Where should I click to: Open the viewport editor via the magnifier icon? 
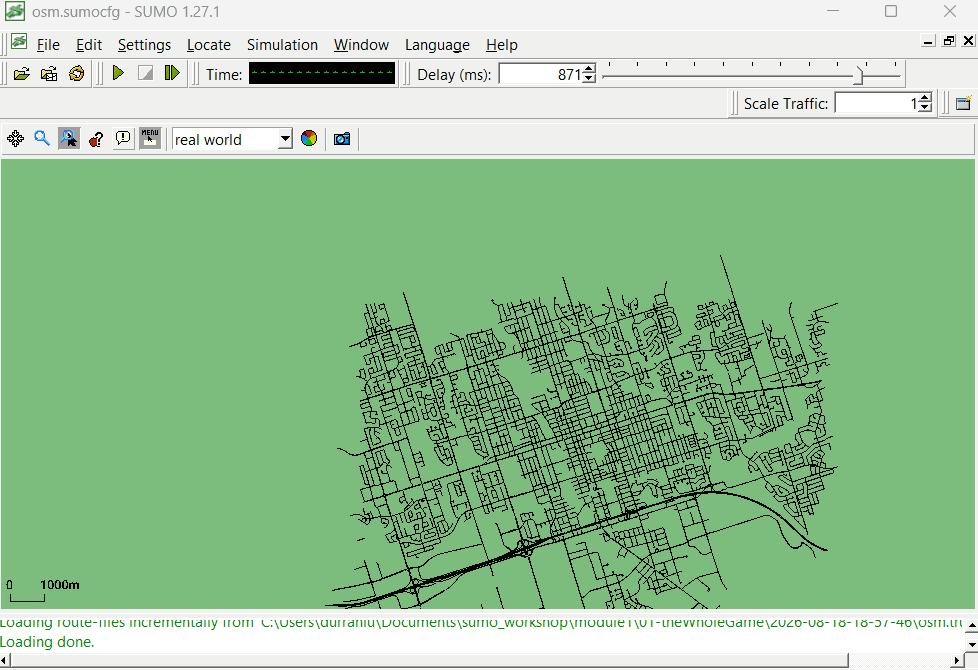point(42,138)
